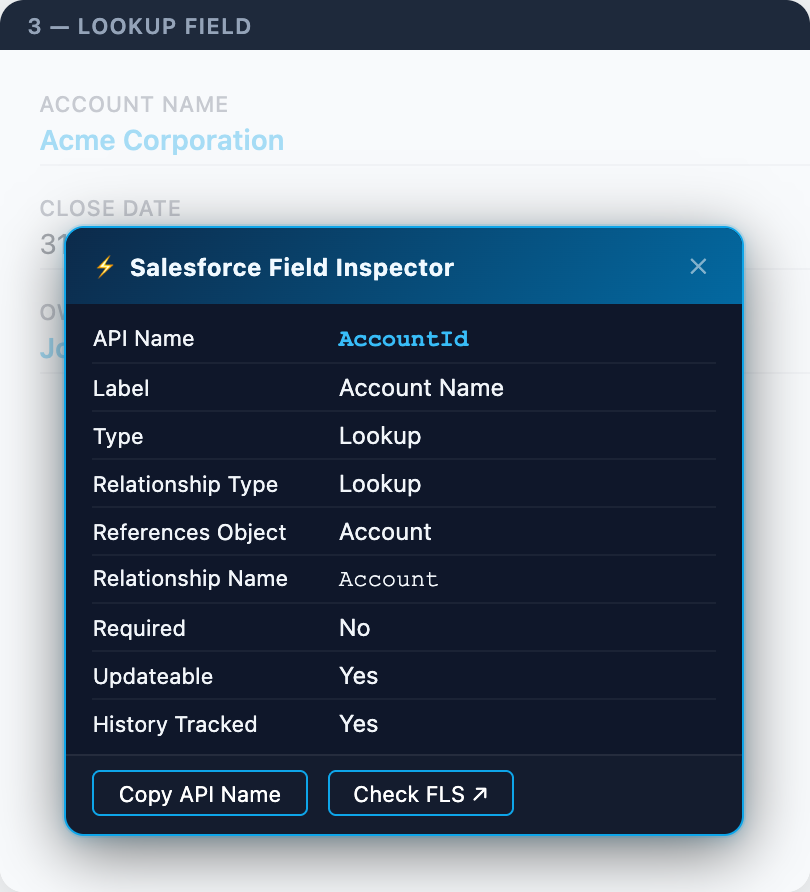Image resolution: width=810 pixels, height=892 pixels.
Task: Click the lightning bolt icon in the header
Action: click(x=106, y=267)
